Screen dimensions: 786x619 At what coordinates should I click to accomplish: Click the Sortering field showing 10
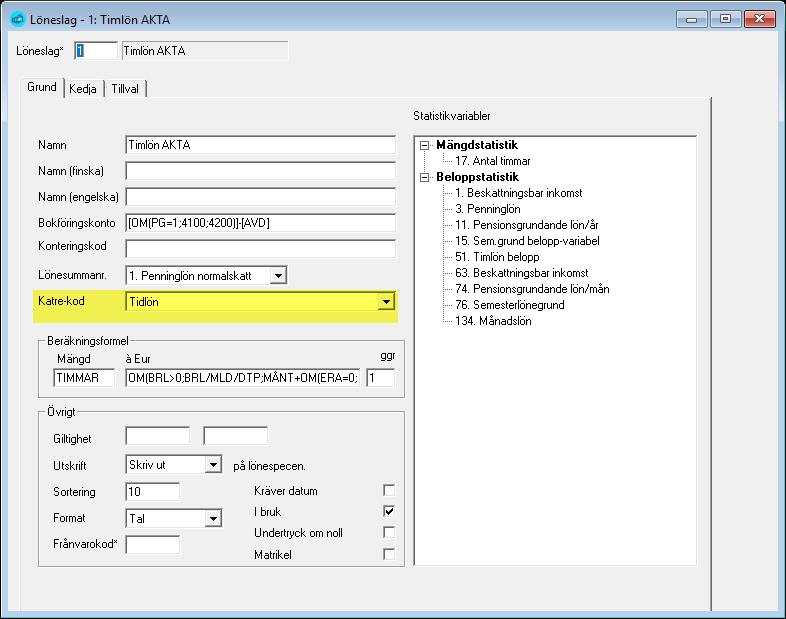(x=152, y=492)
